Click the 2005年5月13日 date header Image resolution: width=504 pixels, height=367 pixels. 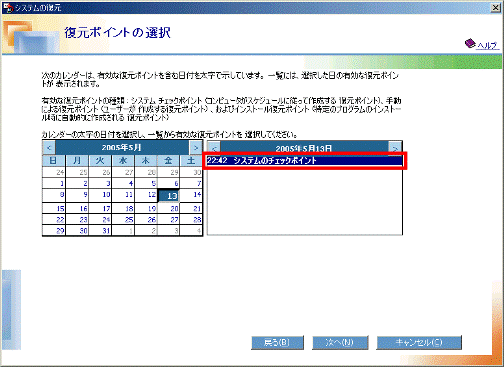[304, 149]
